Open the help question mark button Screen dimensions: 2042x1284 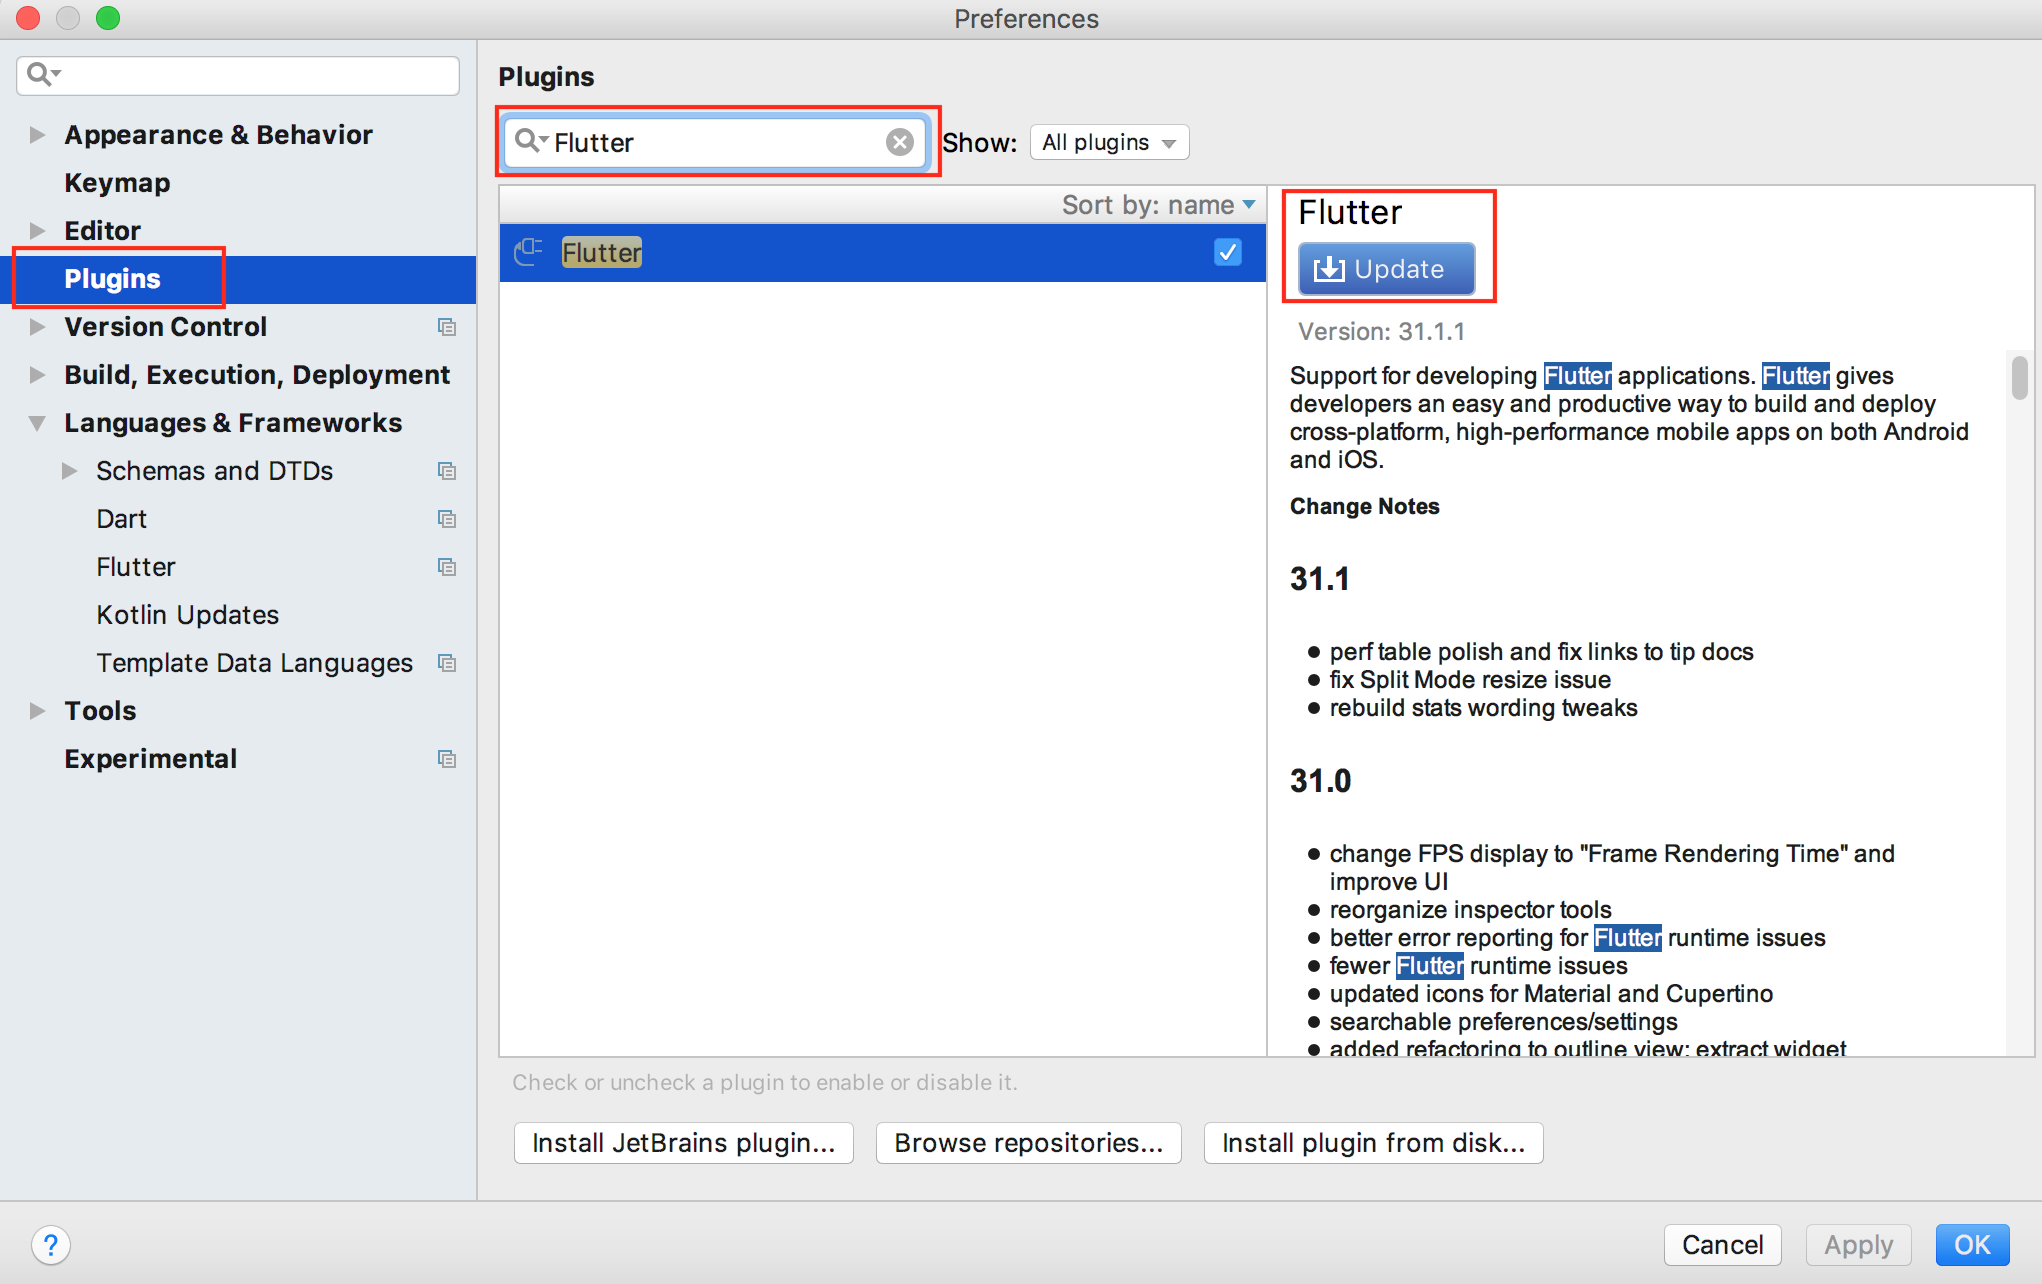(50, 1245)
